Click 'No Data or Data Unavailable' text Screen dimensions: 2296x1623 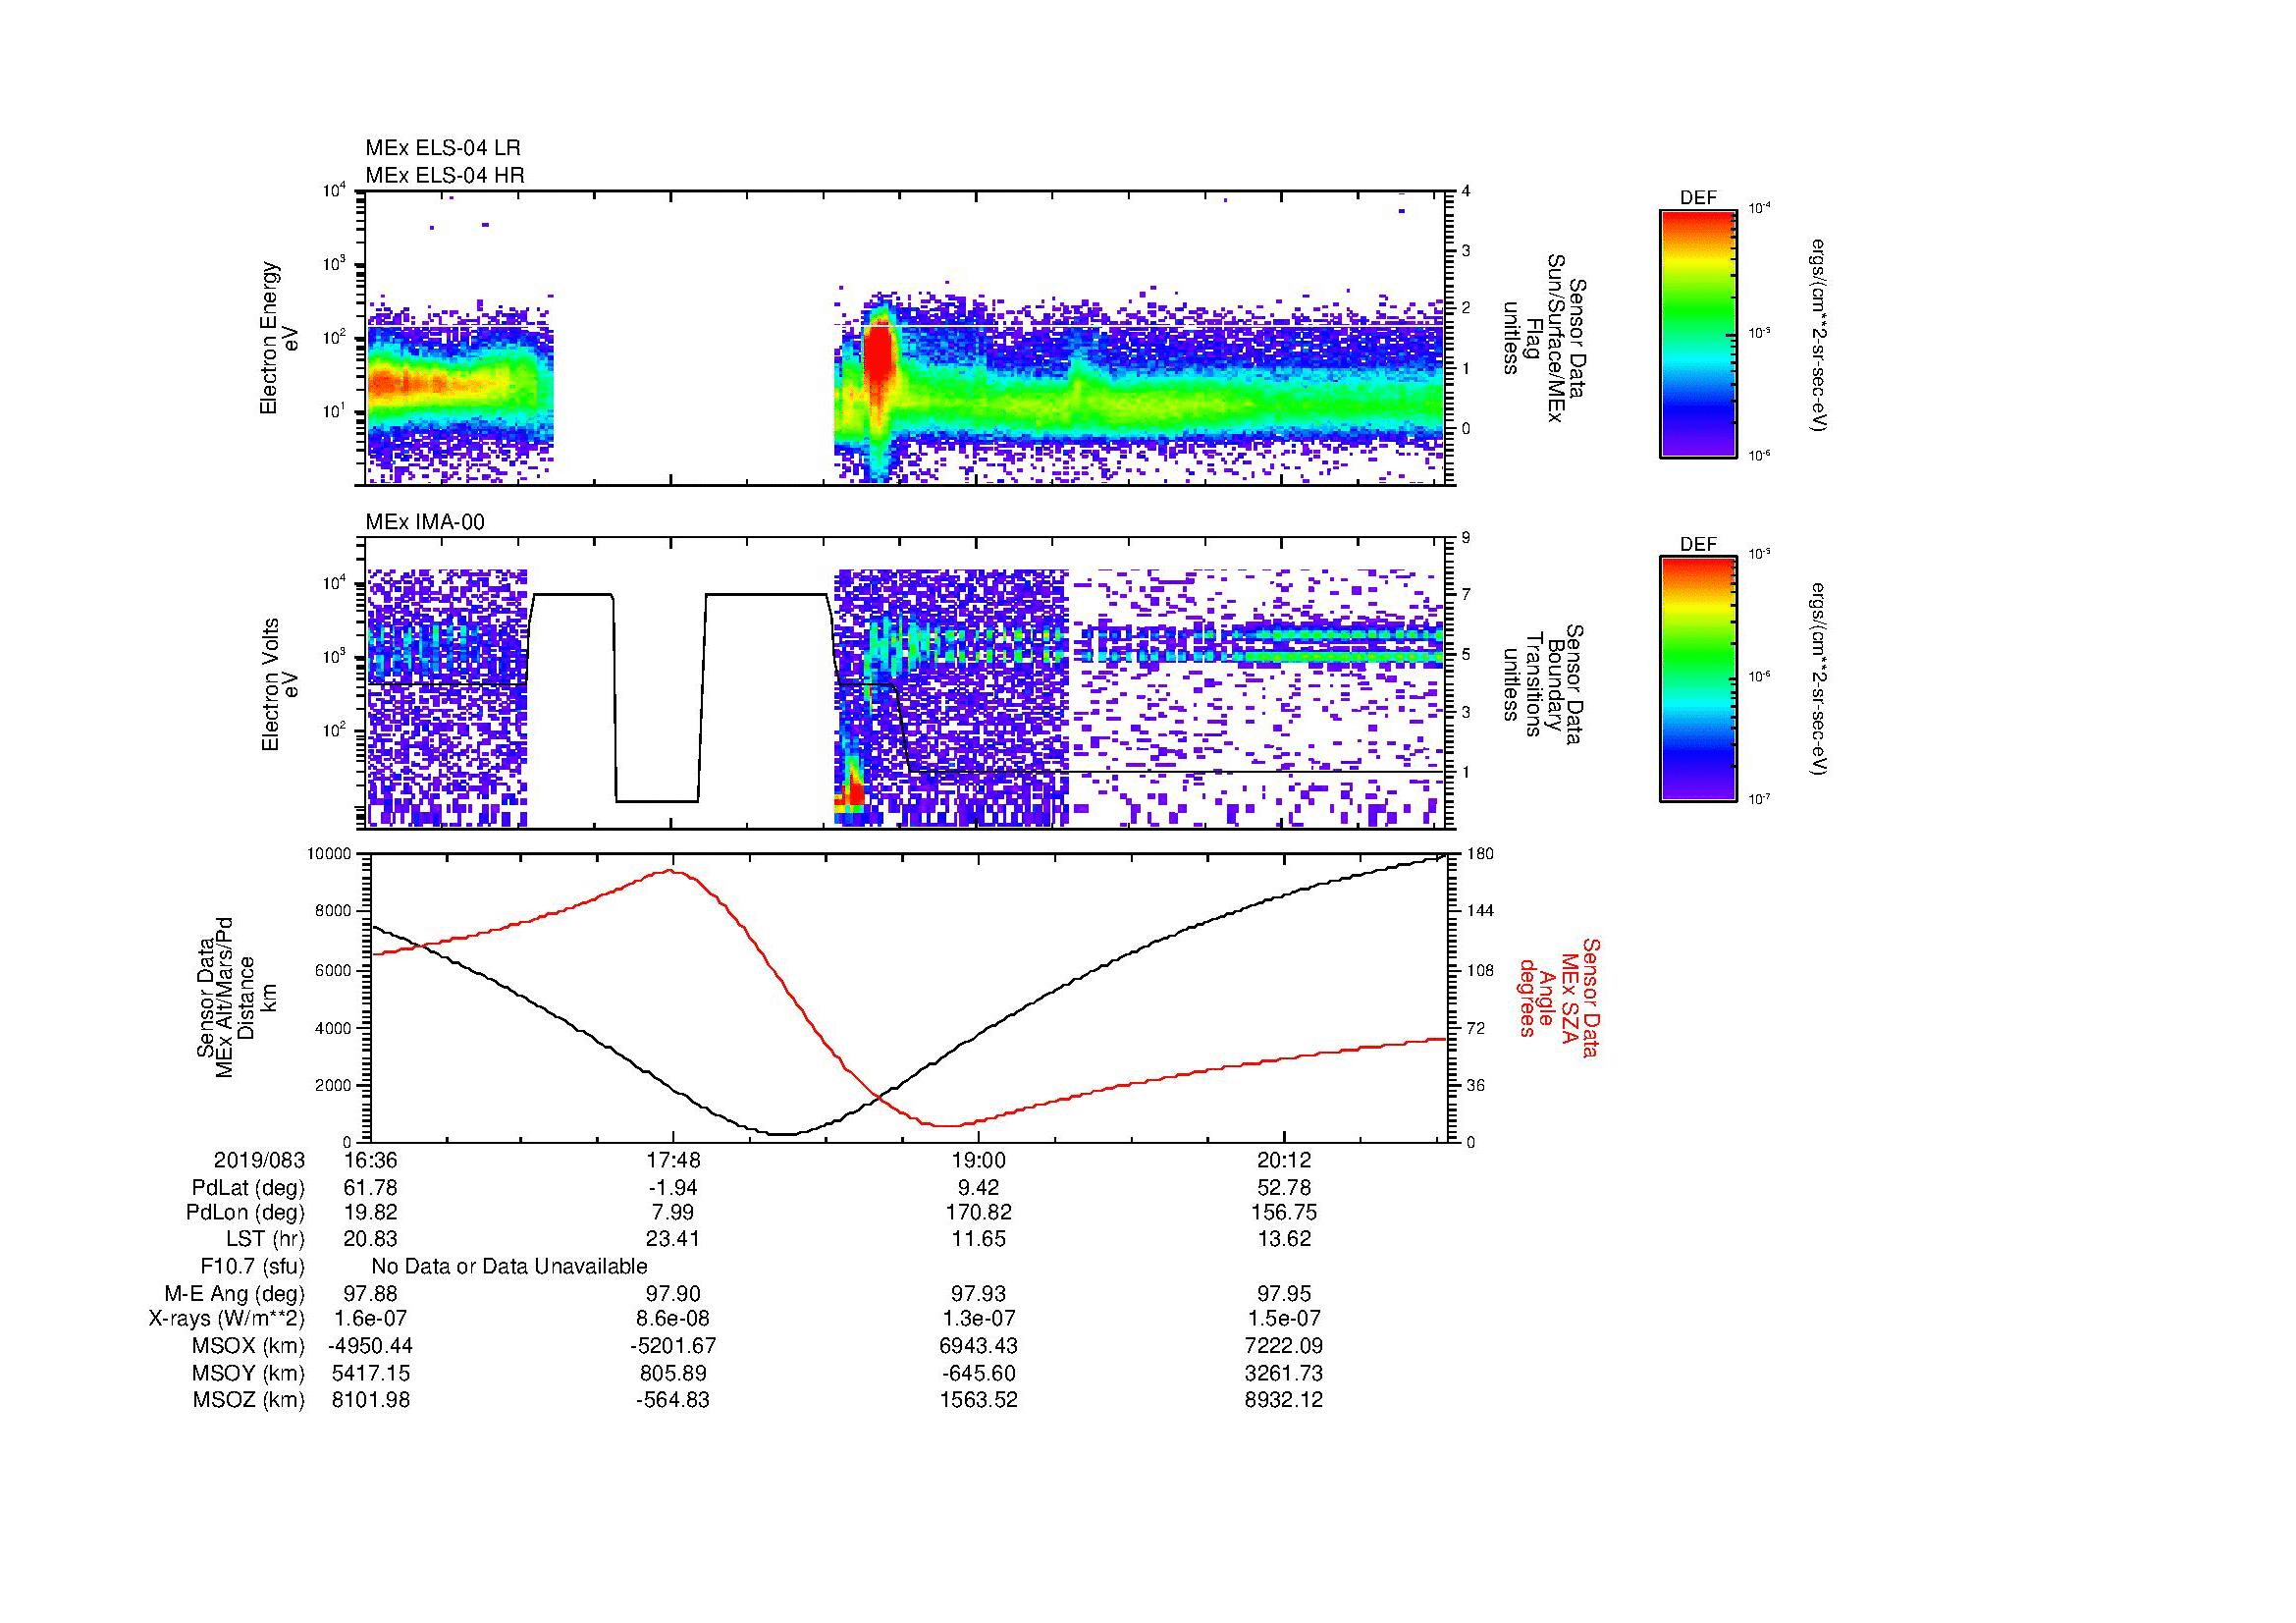click(x=509, y=1267)
